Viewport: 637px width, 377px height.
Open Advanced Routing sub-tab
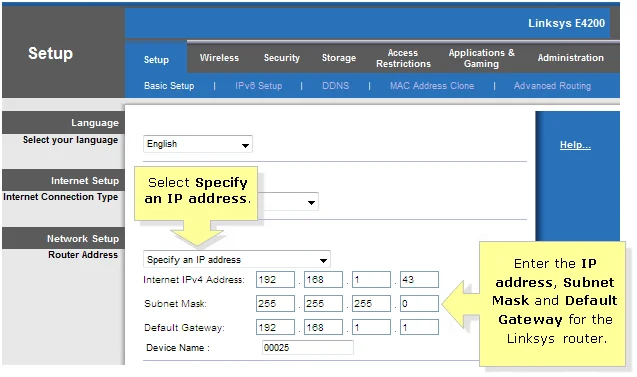pos(552,86)
